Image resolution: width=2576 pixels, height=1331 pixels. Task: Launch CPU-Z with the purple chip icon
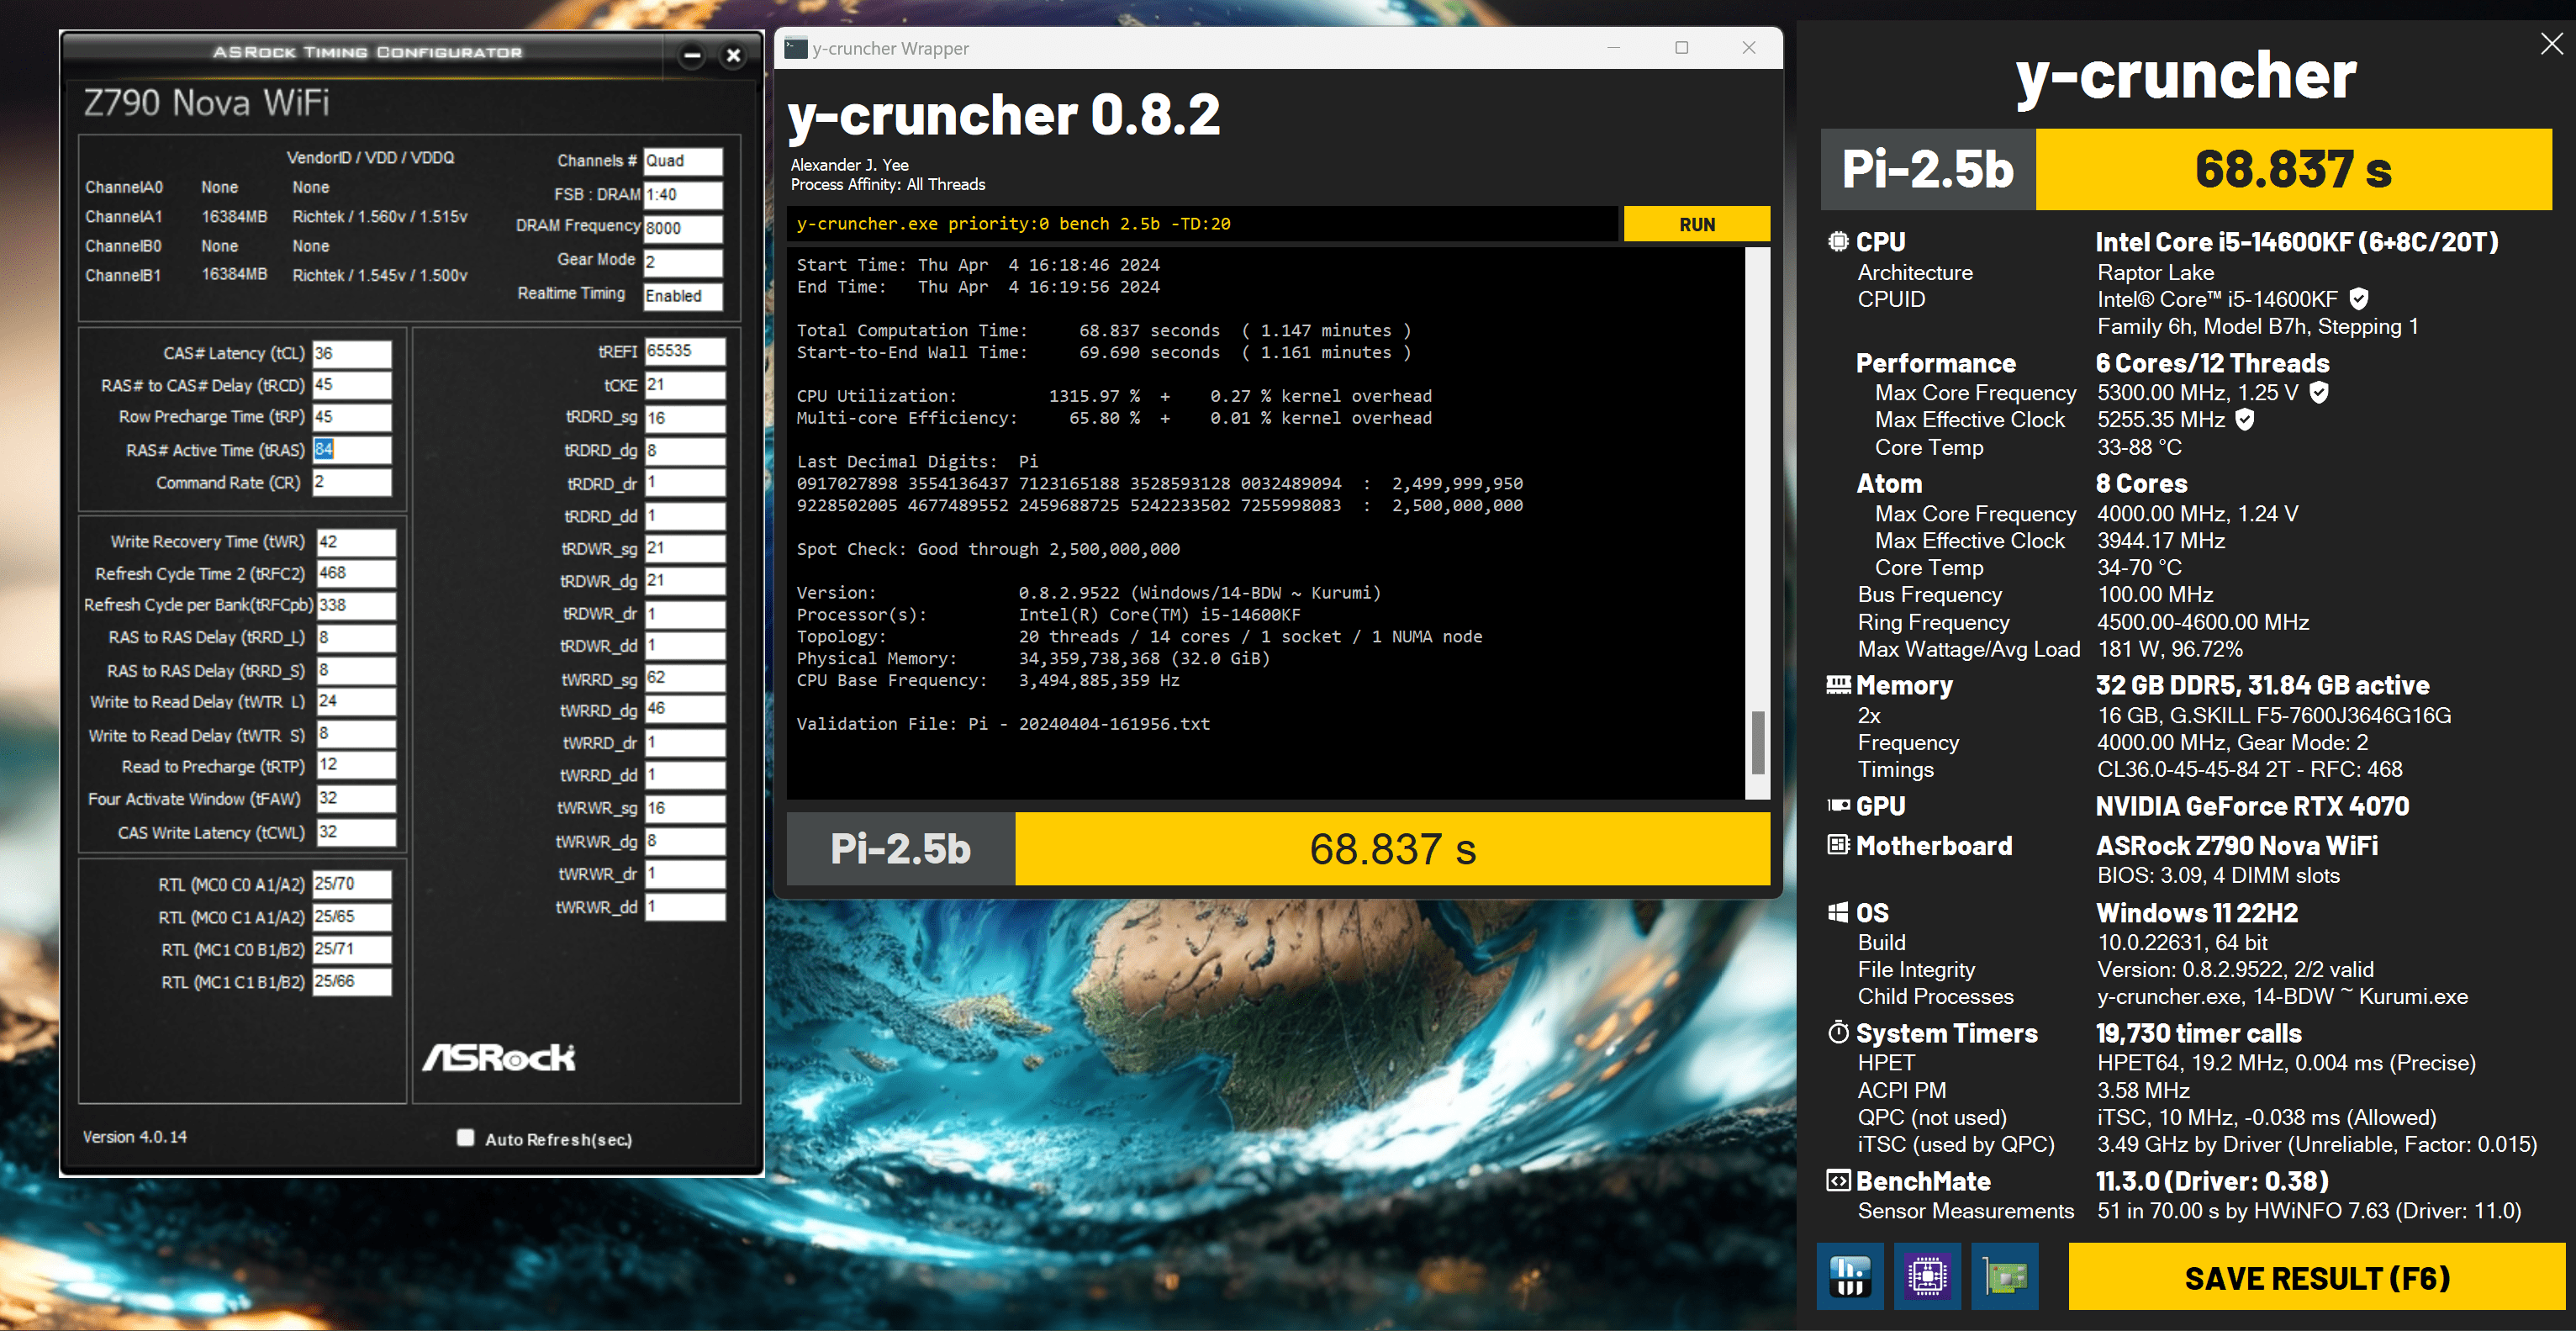coord(1926,1276)
